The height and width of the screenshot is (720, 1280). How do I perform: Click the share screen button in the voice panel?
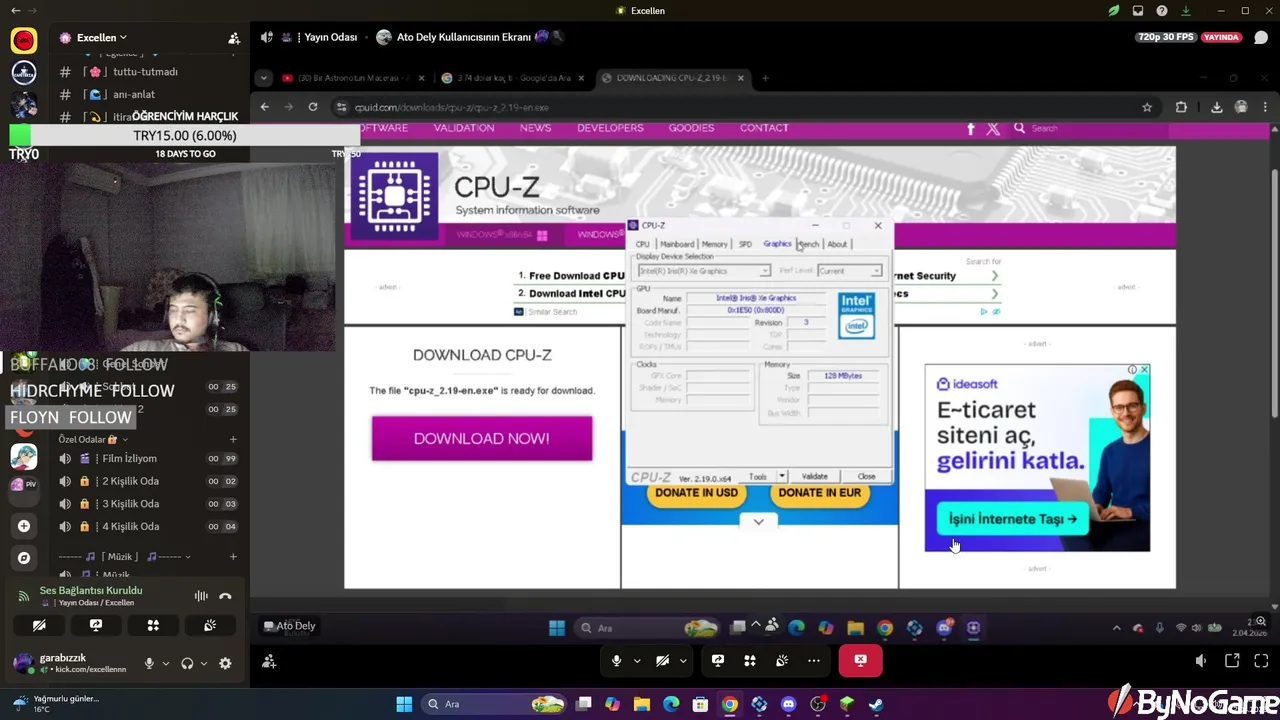[x=96, y=625]
